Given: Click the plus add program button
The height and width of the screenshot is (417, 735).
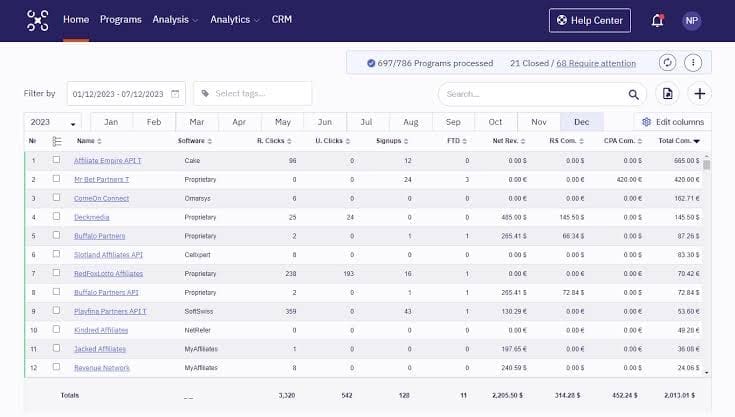Looking at the screenshot, I should point(700,94).
